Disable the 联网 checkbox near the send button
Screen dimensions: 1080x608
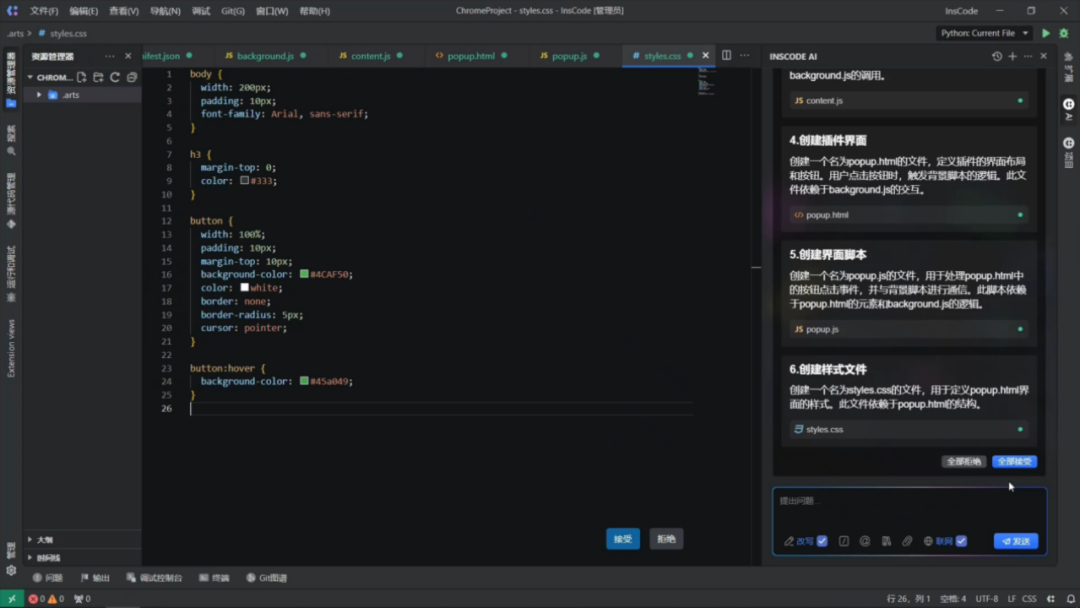pyautogui.click(x=960, y=540)
